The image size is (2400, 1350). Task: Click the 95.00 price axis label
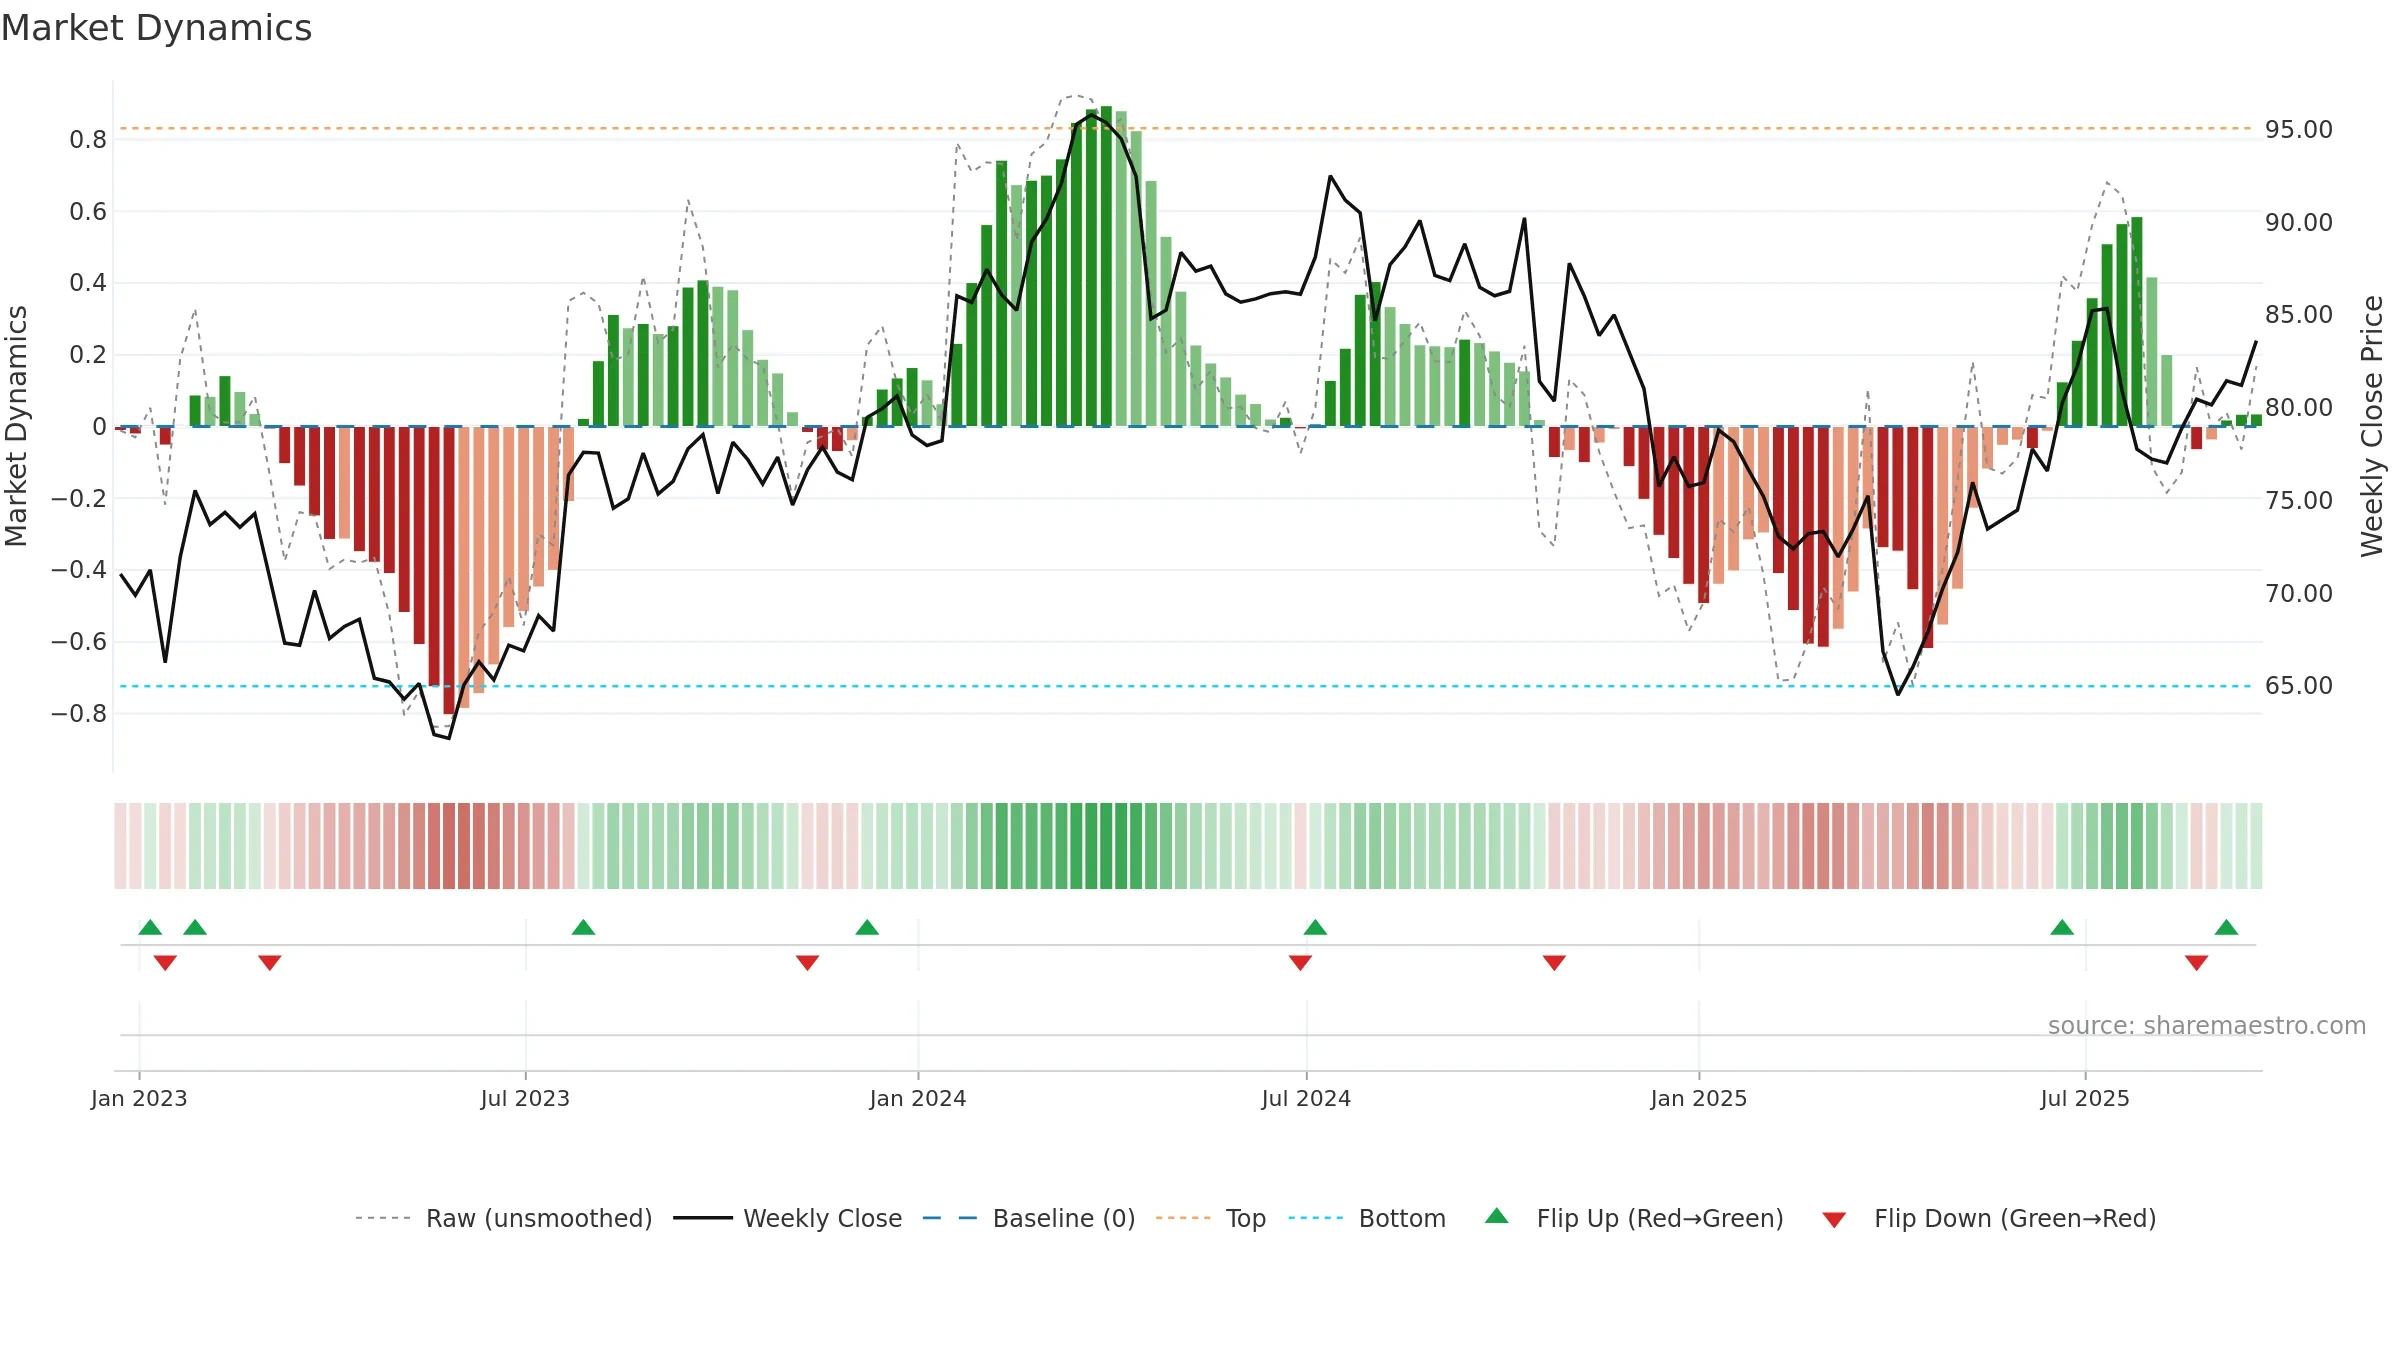click(2299, 129)
